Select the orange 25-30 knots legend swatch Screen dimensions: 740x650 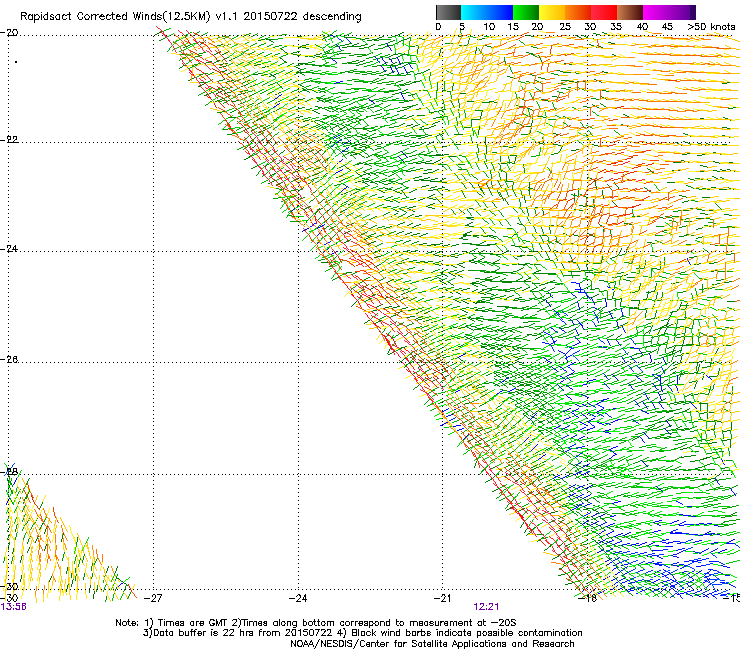pyautogui.click(x=578, y=12)
